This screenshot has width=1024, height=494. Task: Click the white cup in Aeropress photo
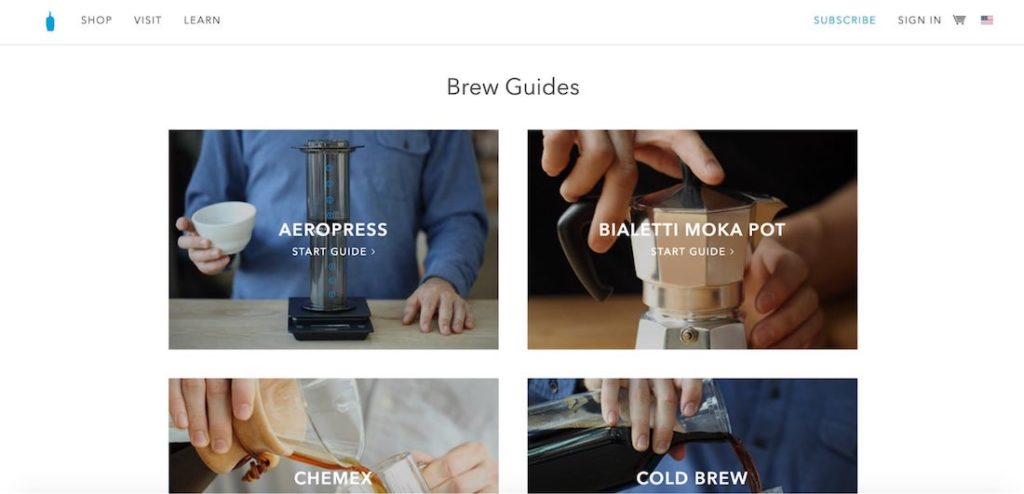click(x=225, y=226)
